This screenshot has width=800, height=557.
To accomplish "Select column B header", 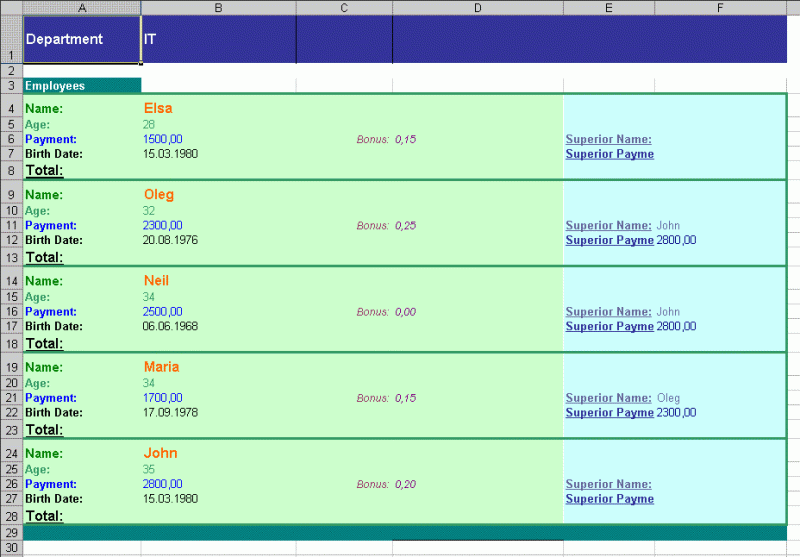I will coord(218,8).
